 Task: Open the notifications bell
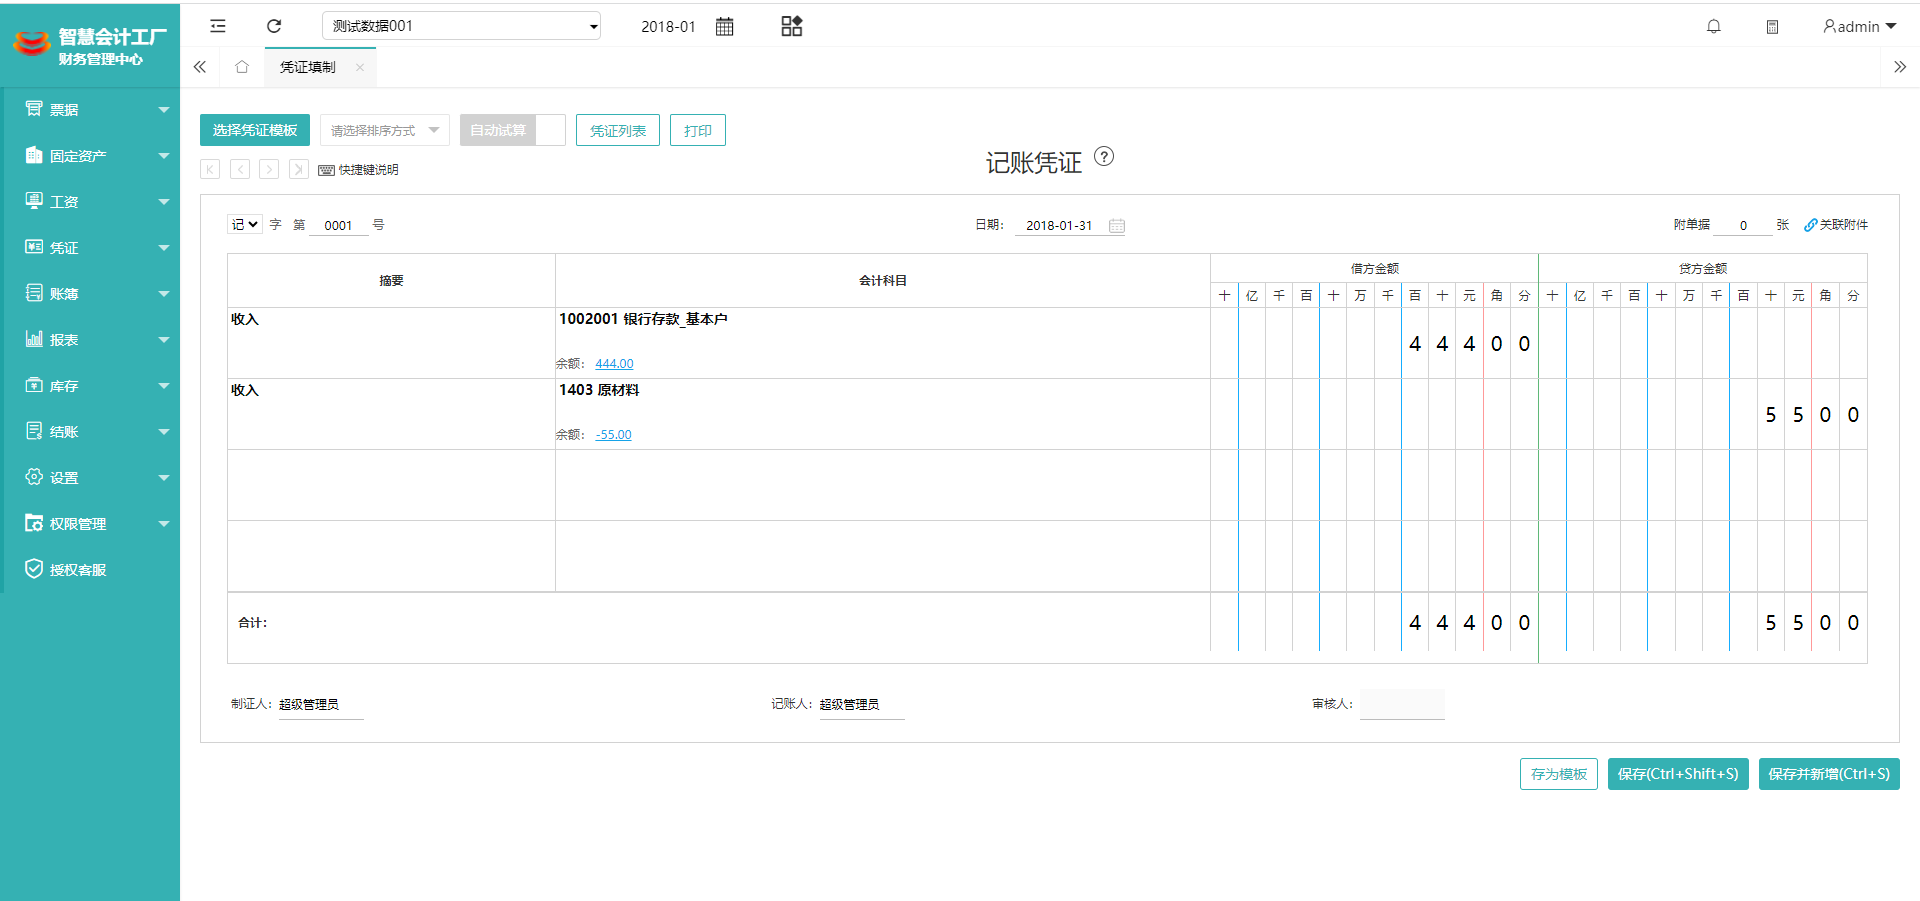[1714, 27]
